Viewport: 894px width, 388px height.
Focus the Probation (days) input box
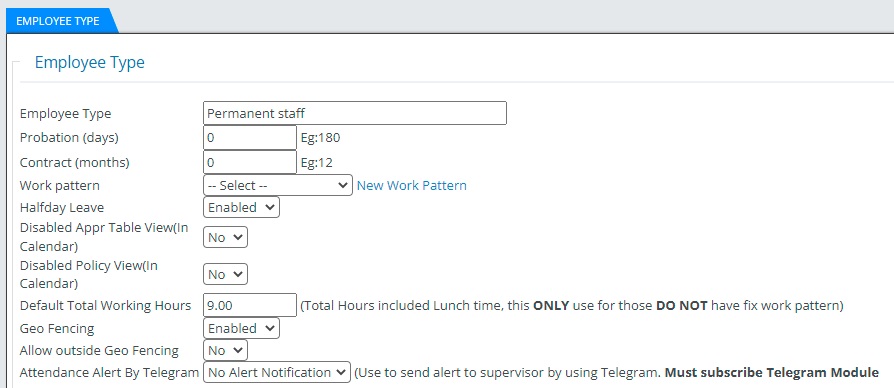tap(250, 138)
